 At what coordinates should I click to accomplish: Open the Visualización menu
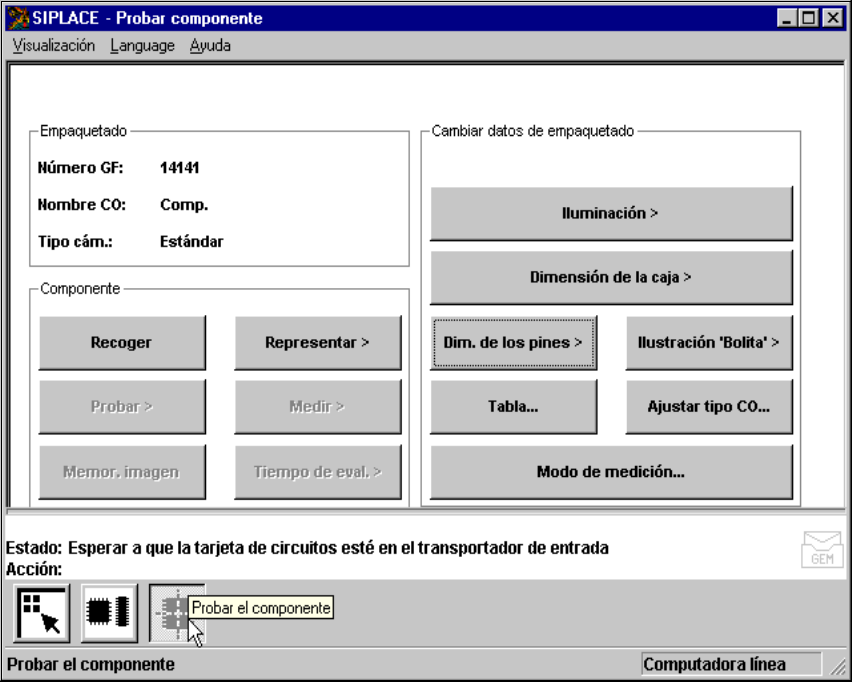[x=54, y=46]
